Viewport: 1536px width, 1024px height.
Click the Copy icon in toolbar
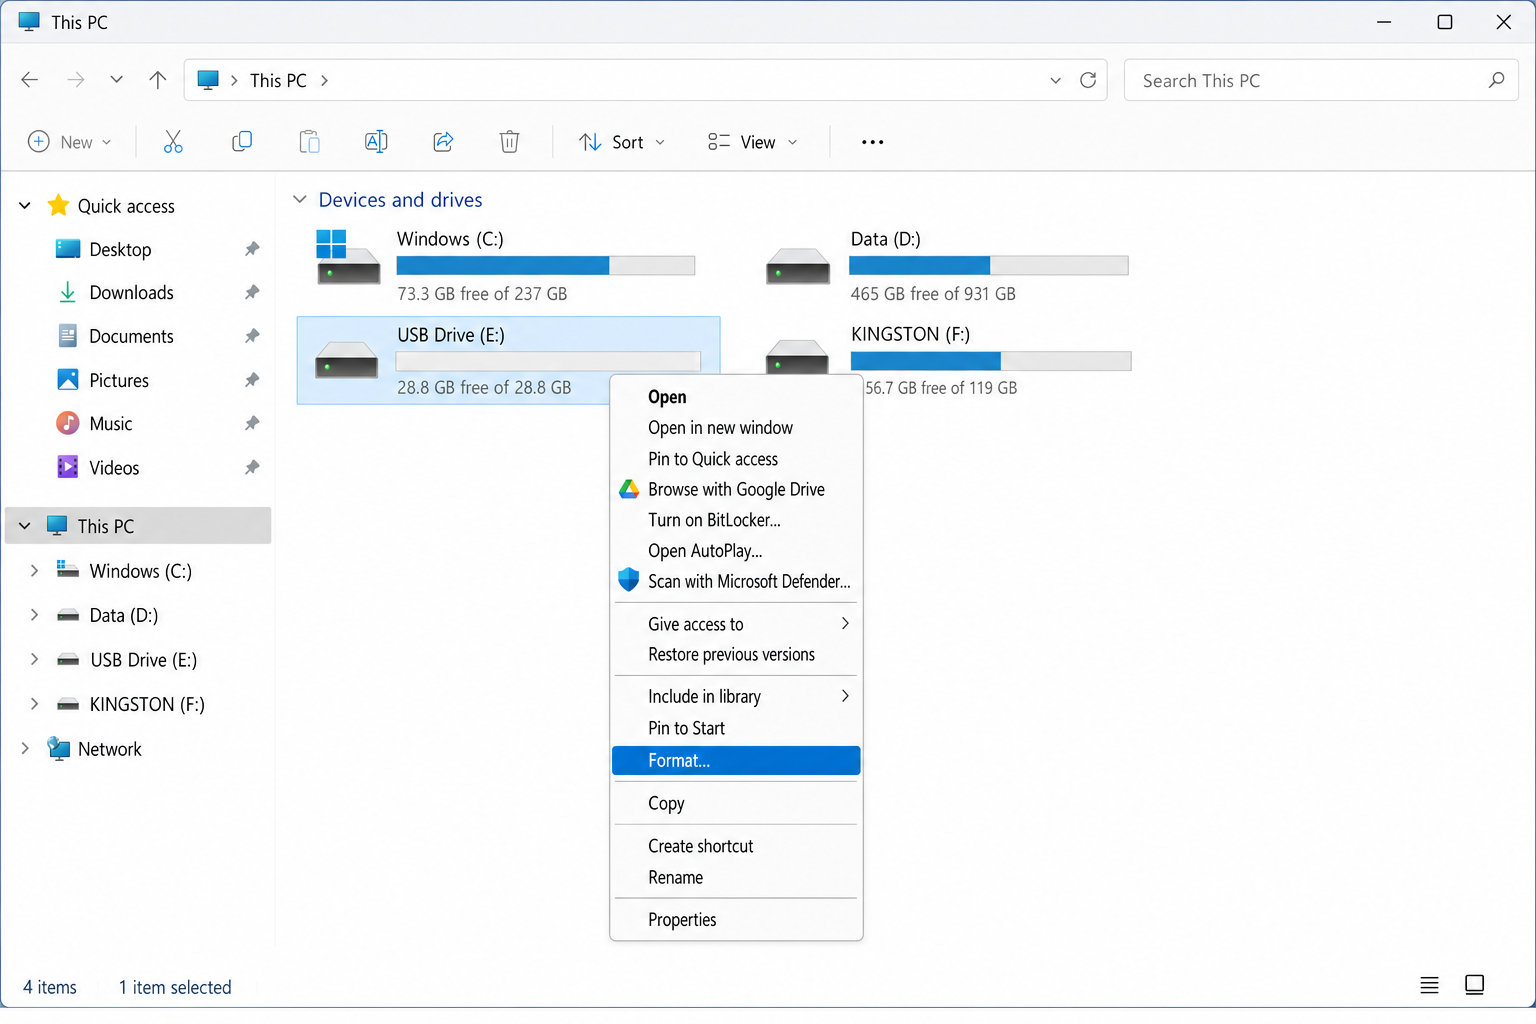tap(242, 142)
